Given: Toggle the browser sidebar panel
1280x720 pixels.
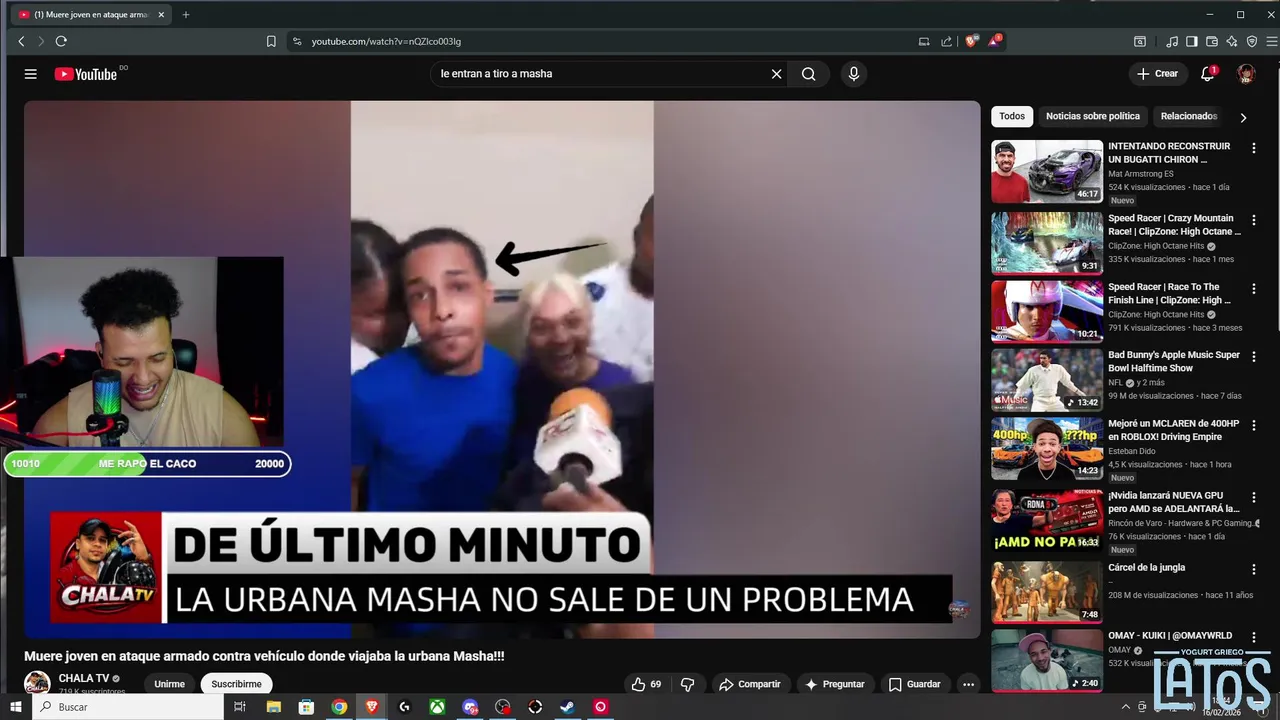Looking at the screenshot, I should (x=1192, y=41).
